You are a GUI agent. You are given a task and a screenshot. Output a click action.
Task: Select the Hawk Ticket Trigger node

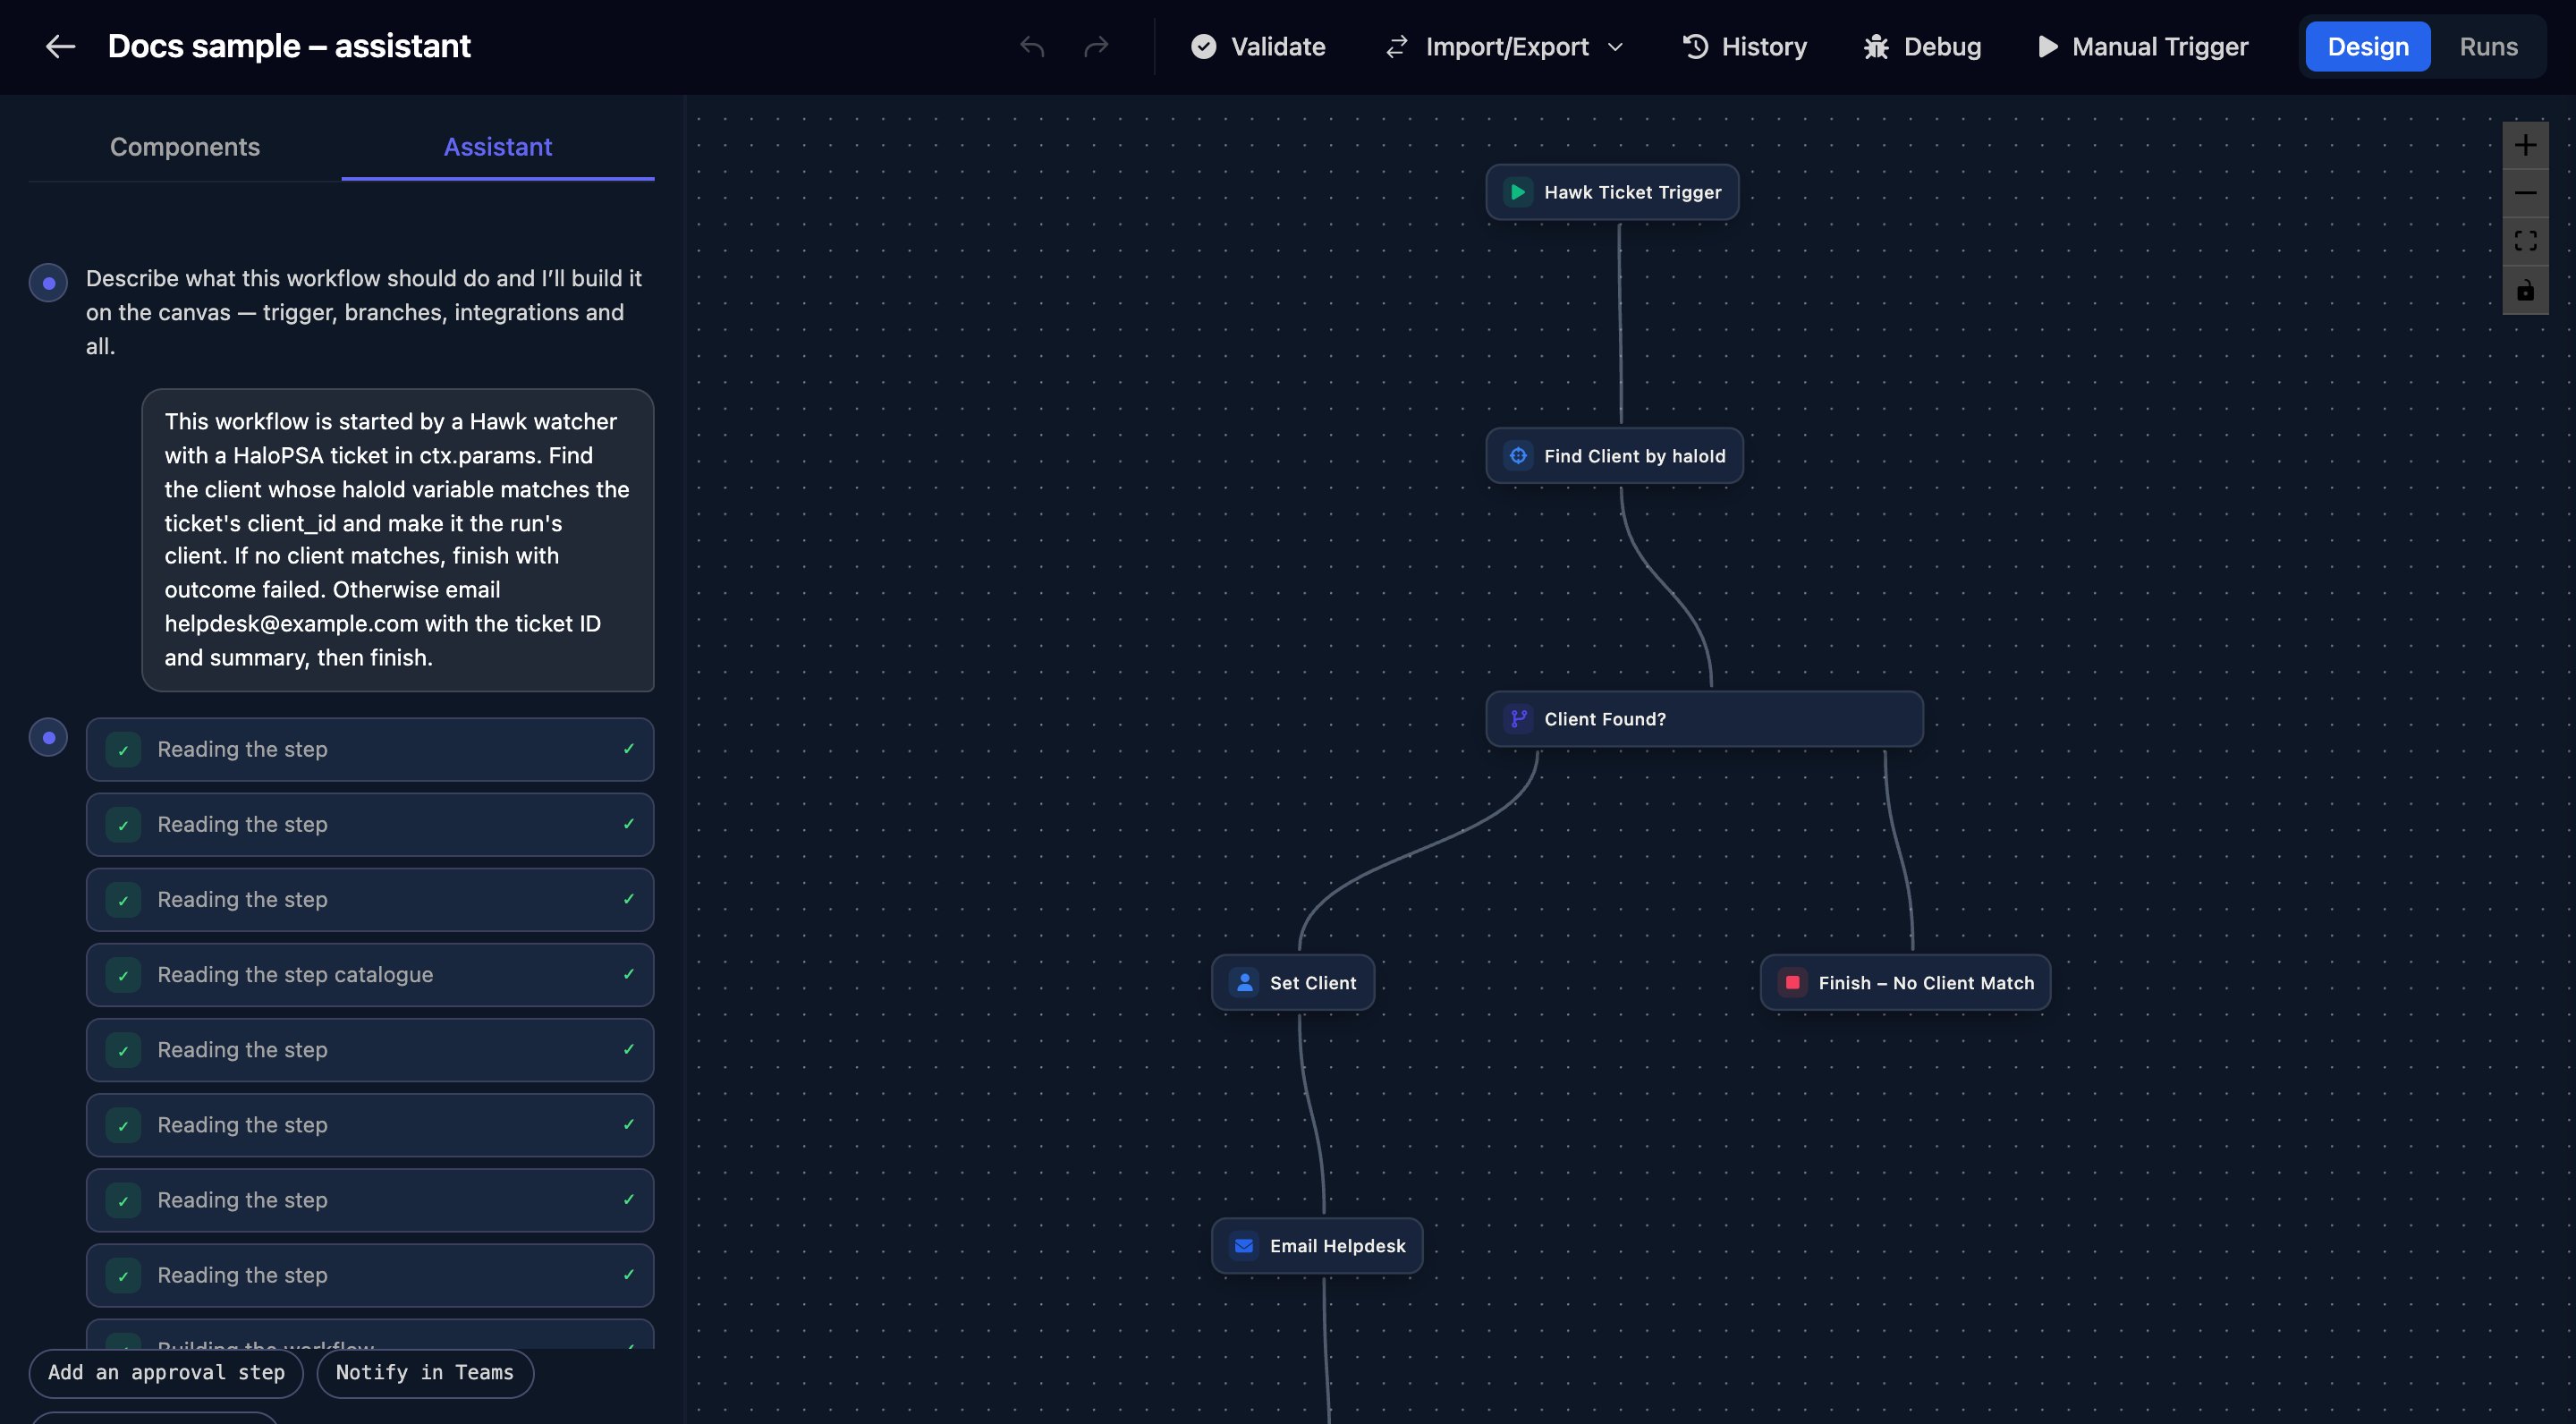1612,192
